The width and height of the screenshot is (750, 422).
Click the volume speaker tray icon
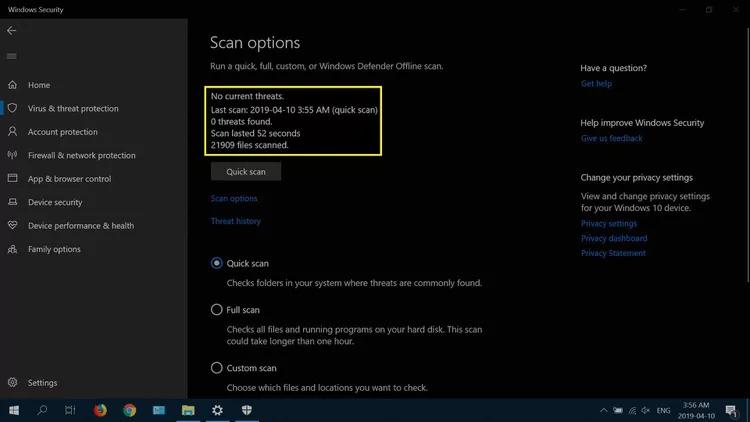646,410
